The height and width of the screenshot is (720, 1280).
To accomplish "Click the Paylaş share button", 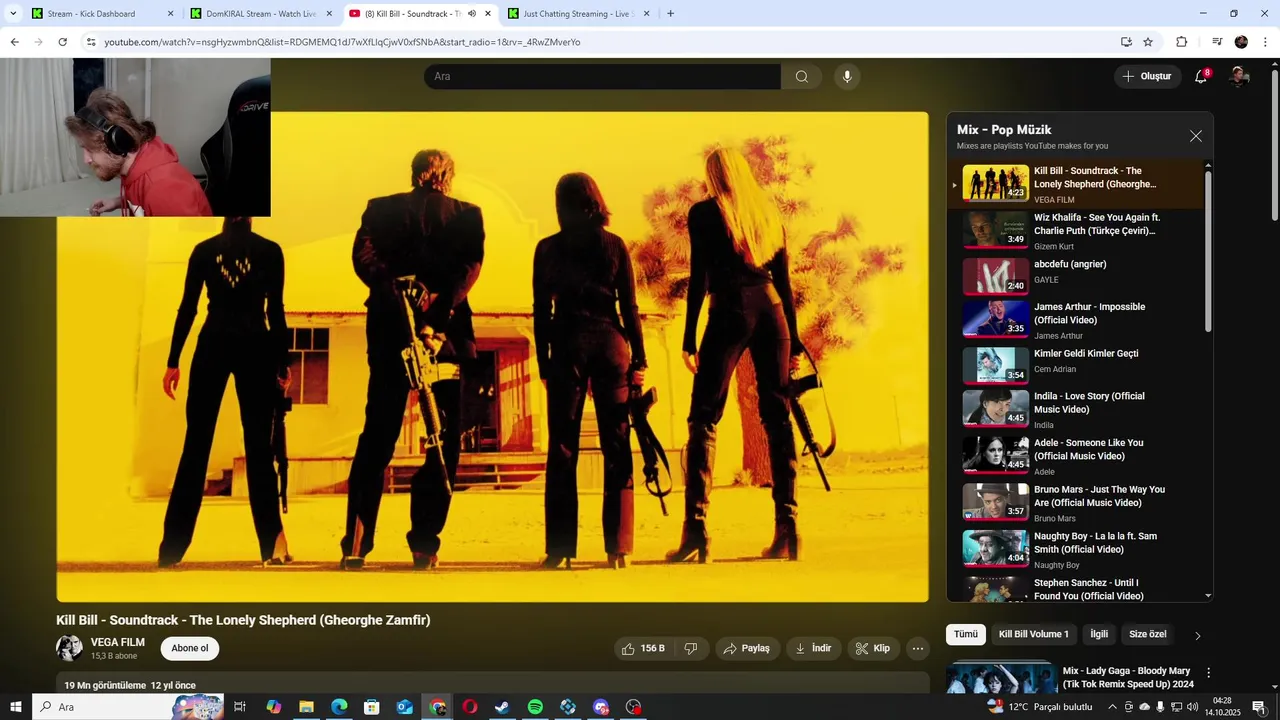I will coord(746,649).
